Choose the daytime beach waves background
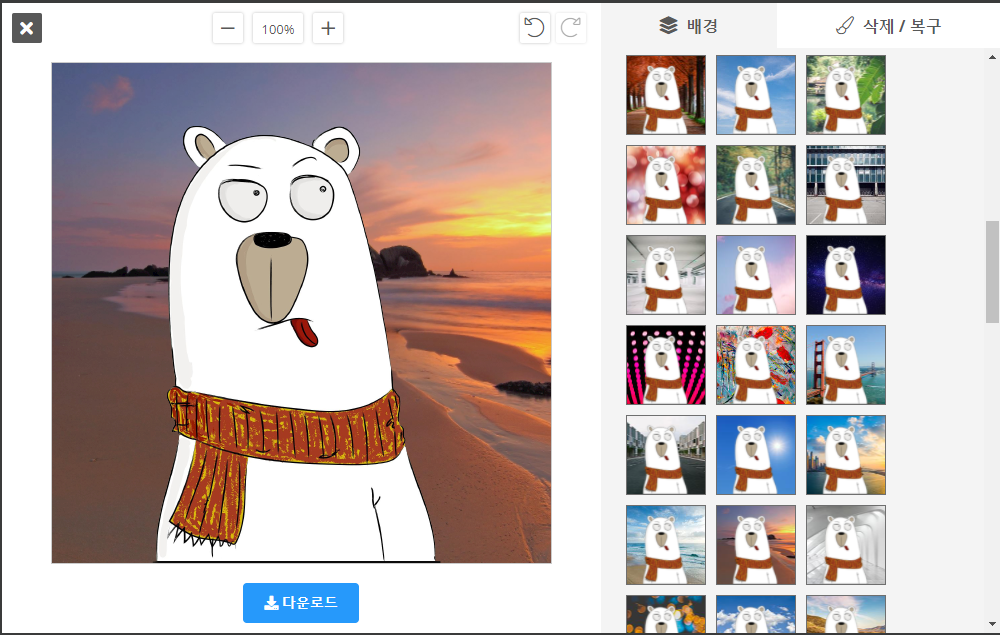Image resolution: width=1000 pixels, height=635 pixels. [x=666, y=544]
